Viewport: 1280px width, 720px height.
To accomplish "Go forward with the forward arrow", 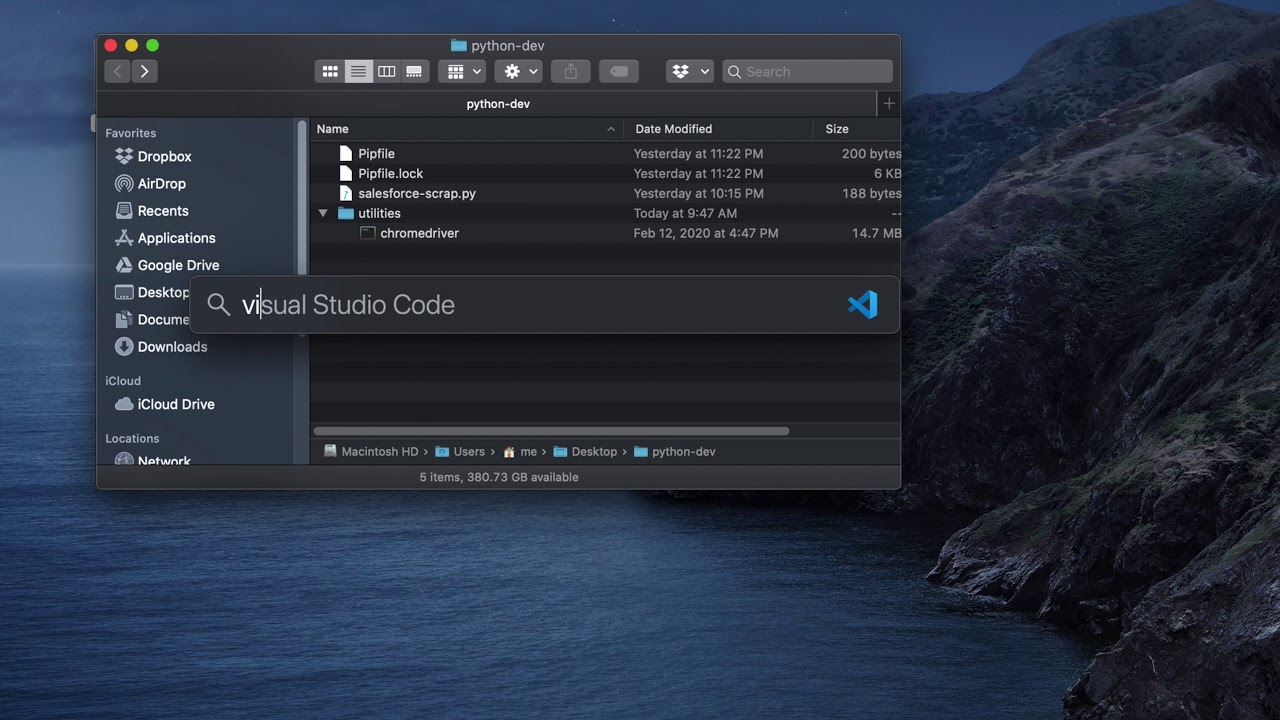I will (x=145, y=71).
